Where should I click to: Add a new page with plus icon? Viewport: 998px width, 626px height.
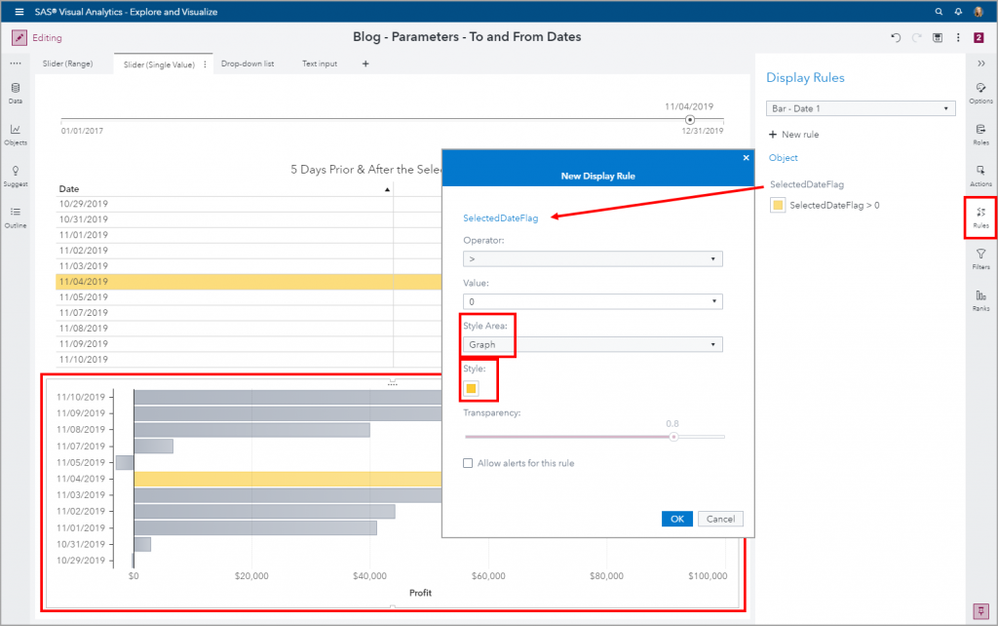[x=365, y=64]
